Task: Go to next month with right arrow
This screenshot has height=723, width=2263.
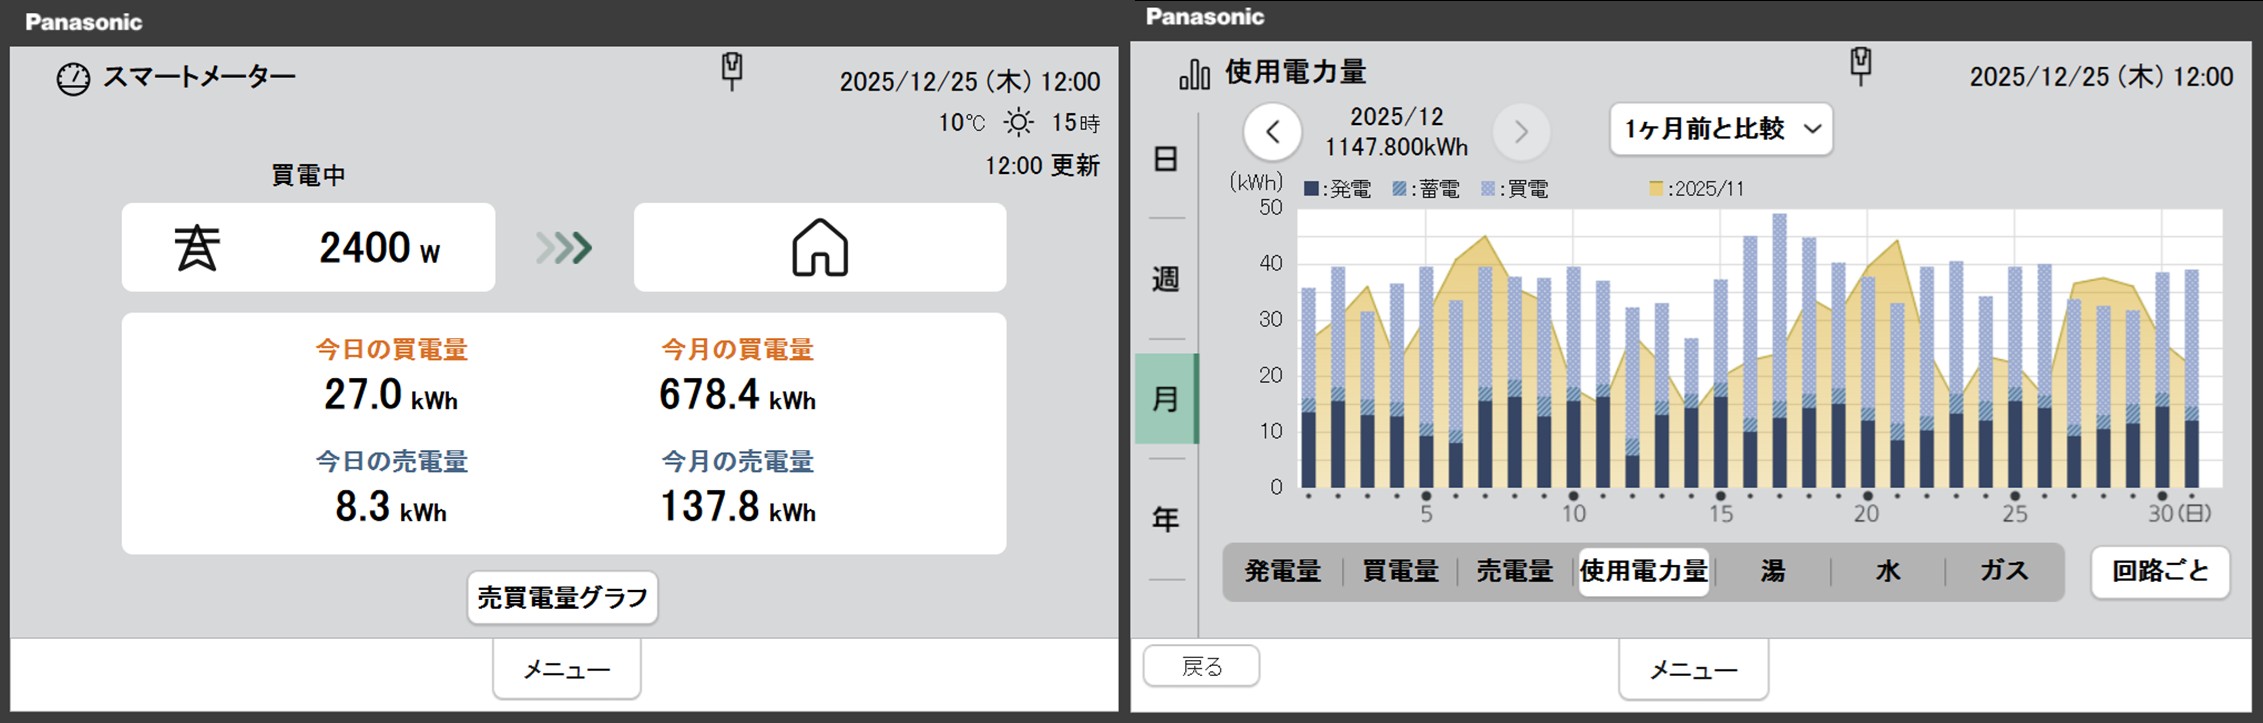Action: 1521,131
